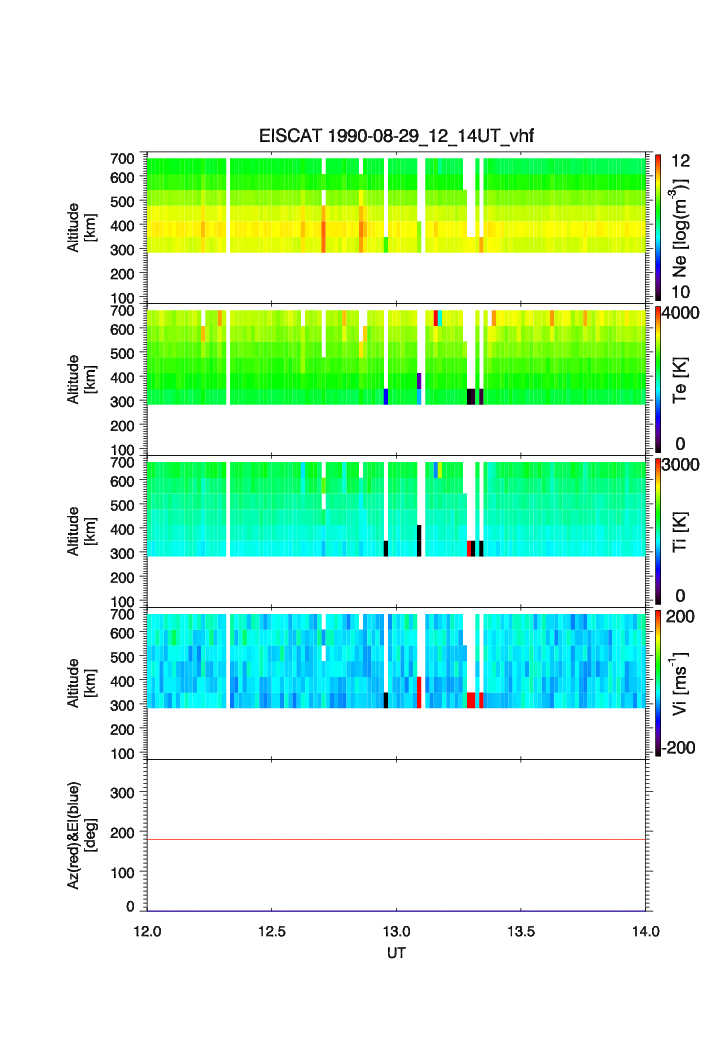Click the 200 tick on azimuth panel axis
This screenshot has height=1063, width=708.
122,833
